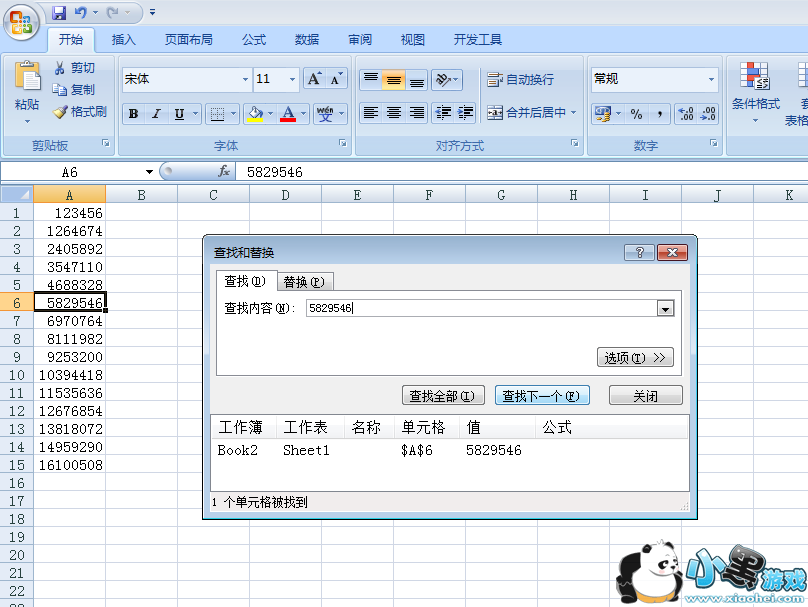
Task: Click the 关闭 button in dialog
Action: [646, 396]
